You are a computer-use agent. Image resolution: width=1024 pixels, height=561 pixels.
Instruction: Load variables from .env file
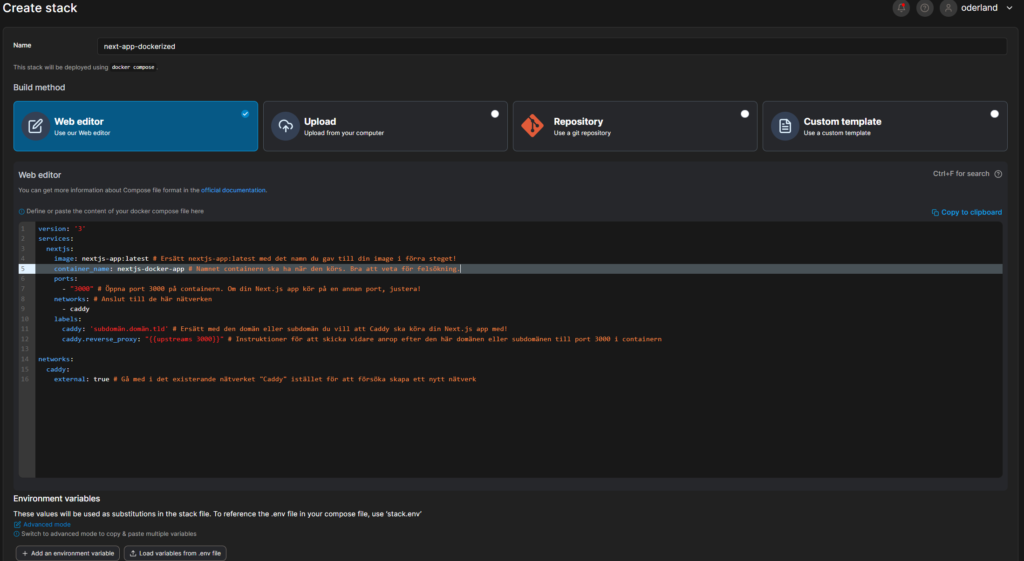[176, 553]
